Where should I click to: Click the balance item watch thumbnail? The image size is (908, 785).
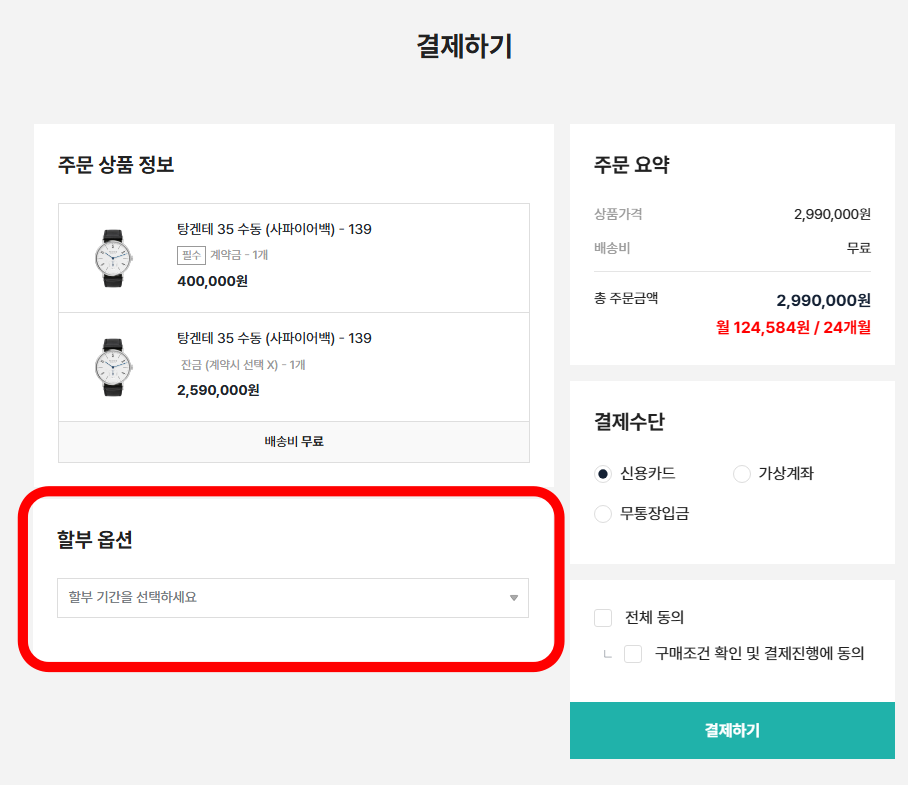tap(112, 366)
